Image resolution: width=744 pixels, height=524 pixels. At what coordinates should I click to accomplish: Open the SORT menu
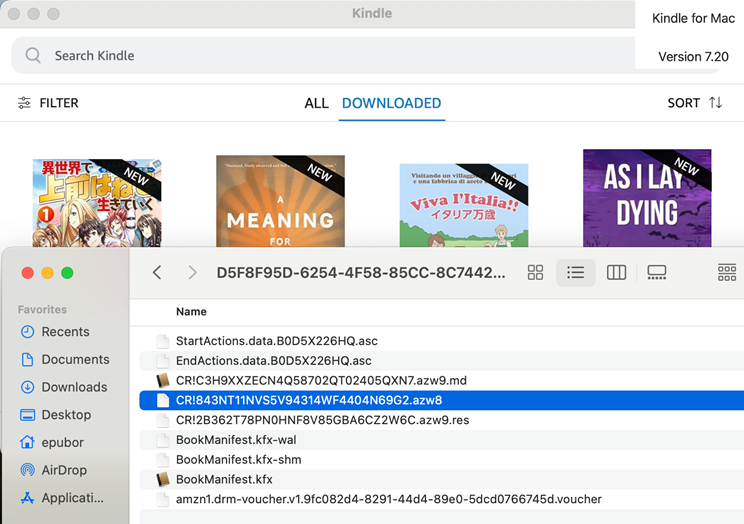coord(695,103)
